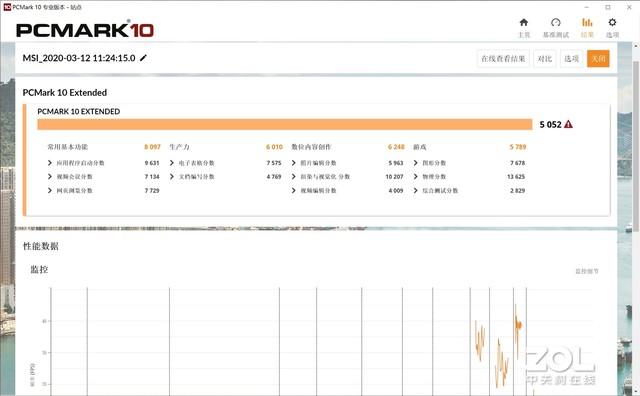640x396 pixels.
Task: Open the Monitoring details (监控细节) link
Action: (587, 271)
